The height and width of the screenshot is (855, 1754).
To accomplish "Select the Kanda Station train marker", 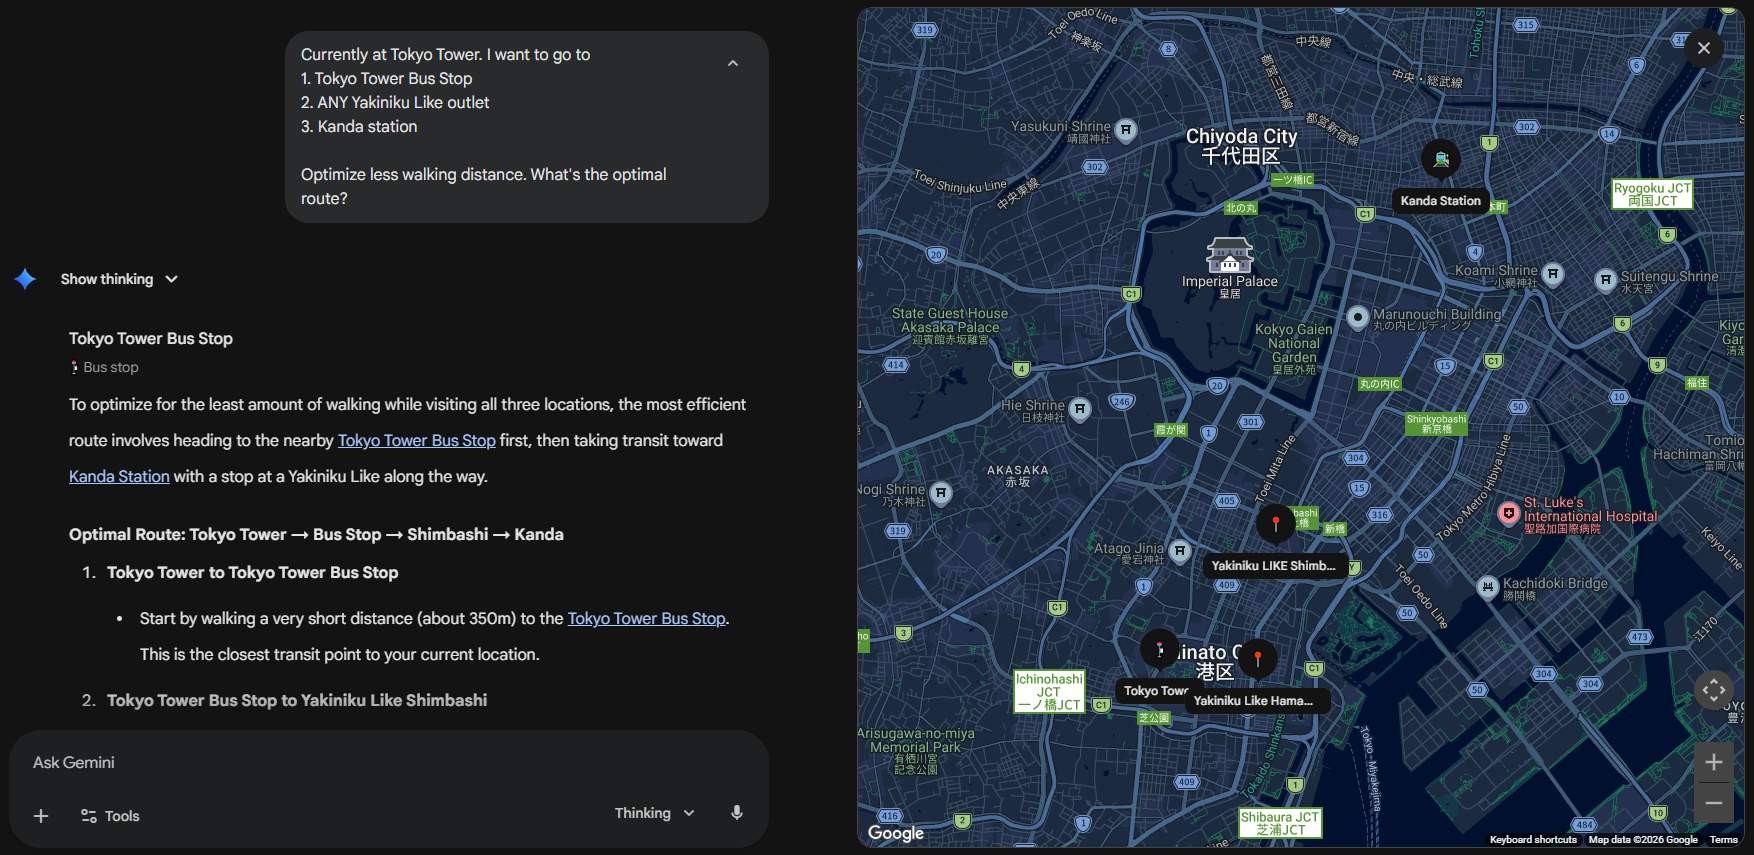I will [1441, 158].
